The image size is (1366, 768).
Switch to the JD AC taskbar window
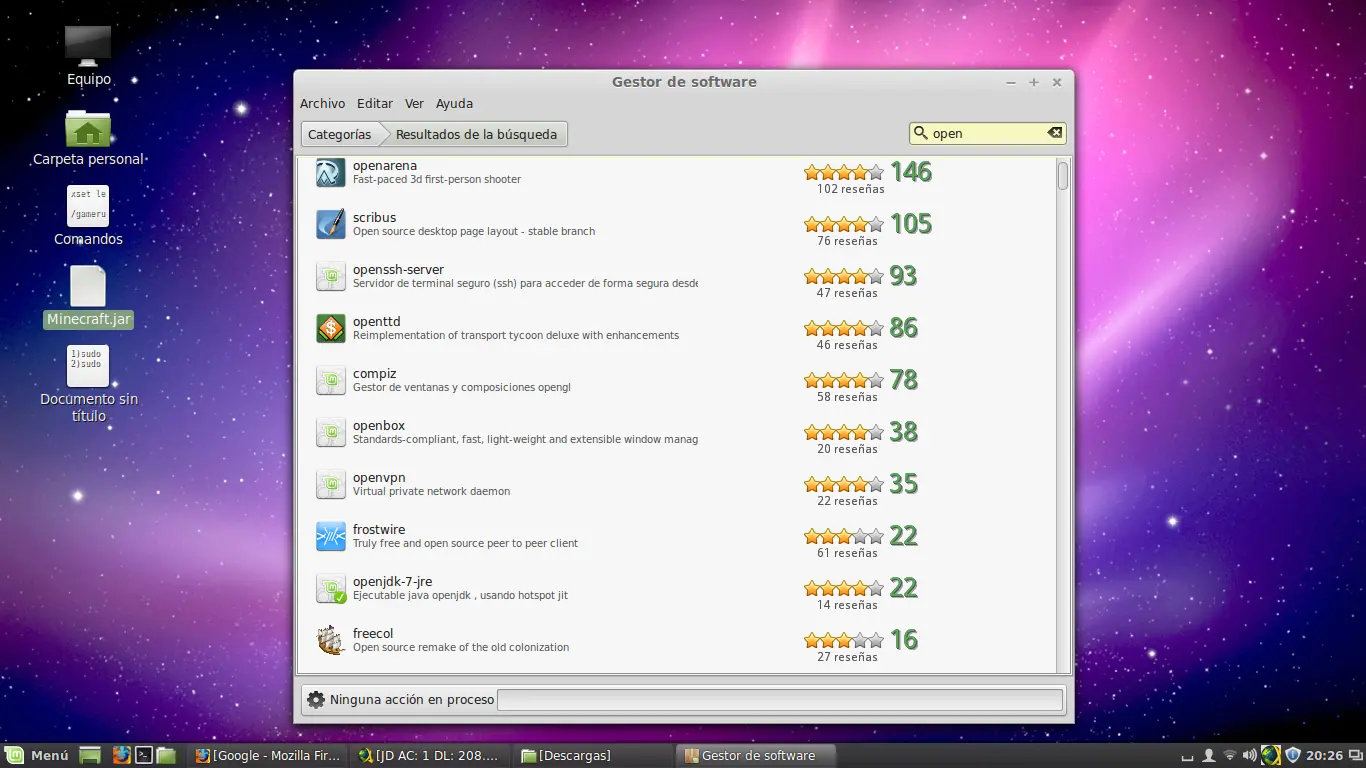point(430,755)
